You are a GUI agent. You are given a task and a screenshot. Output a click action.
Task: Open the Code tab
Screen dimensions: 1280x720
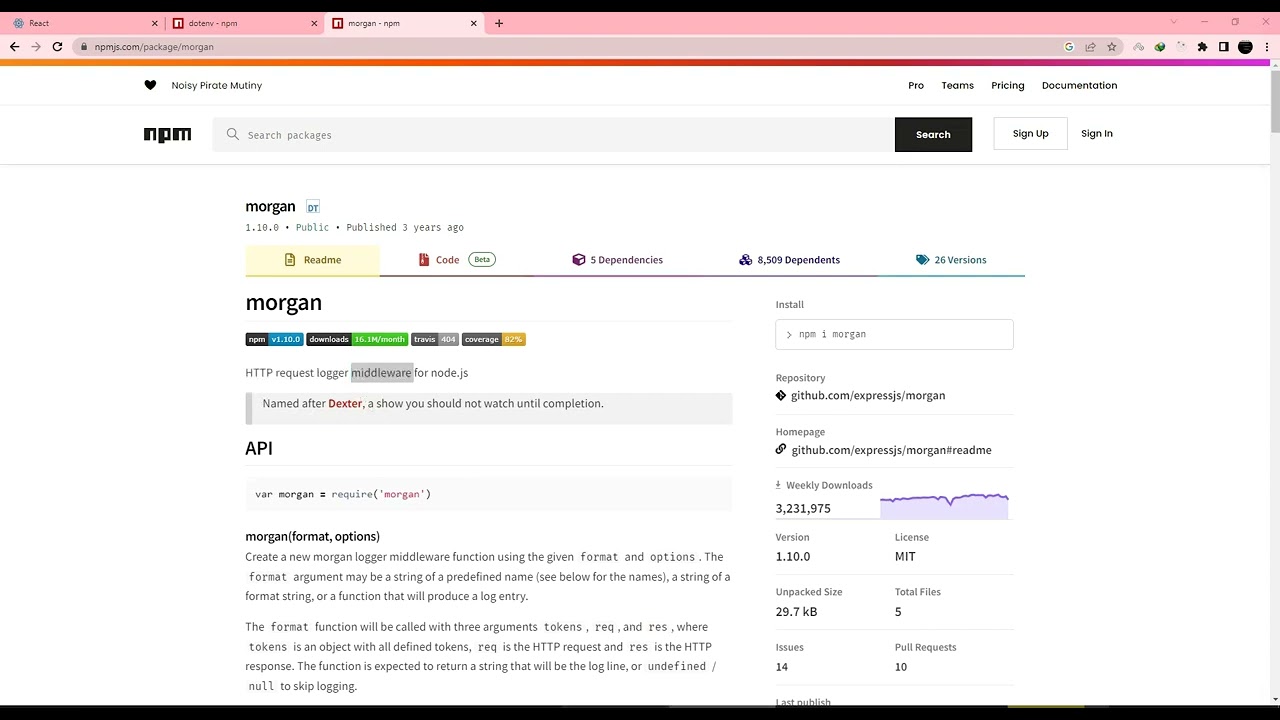coord(458,260)
